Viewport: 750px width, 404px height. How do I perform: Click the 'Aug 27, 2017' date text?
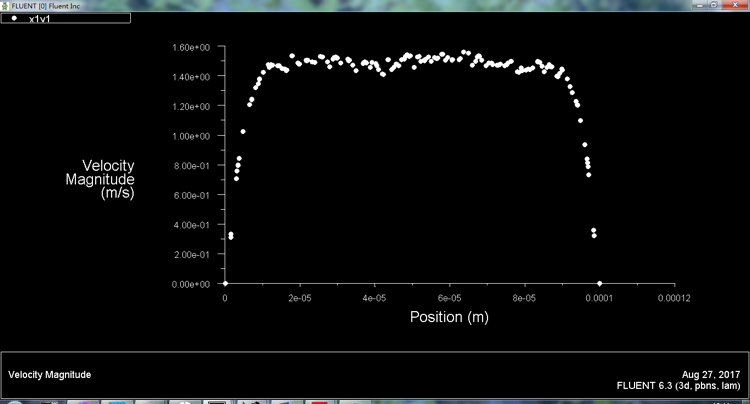[x=711, y=375]
